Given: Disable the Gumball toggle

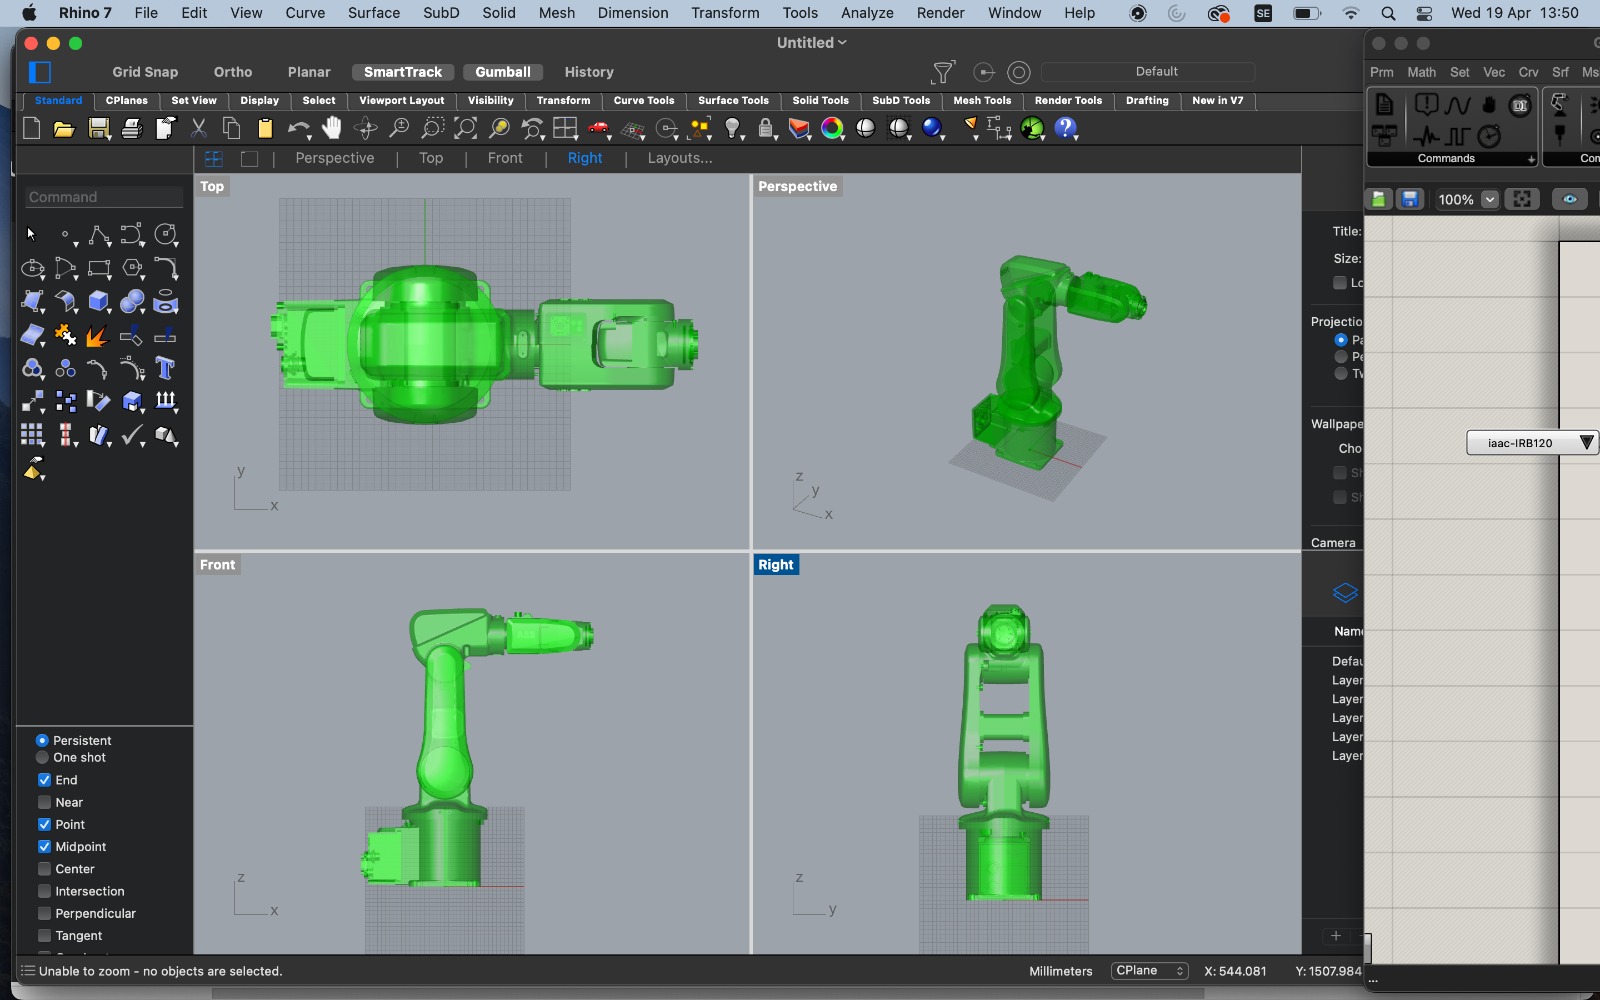Looking at the screenshot, I should point(503,72).
